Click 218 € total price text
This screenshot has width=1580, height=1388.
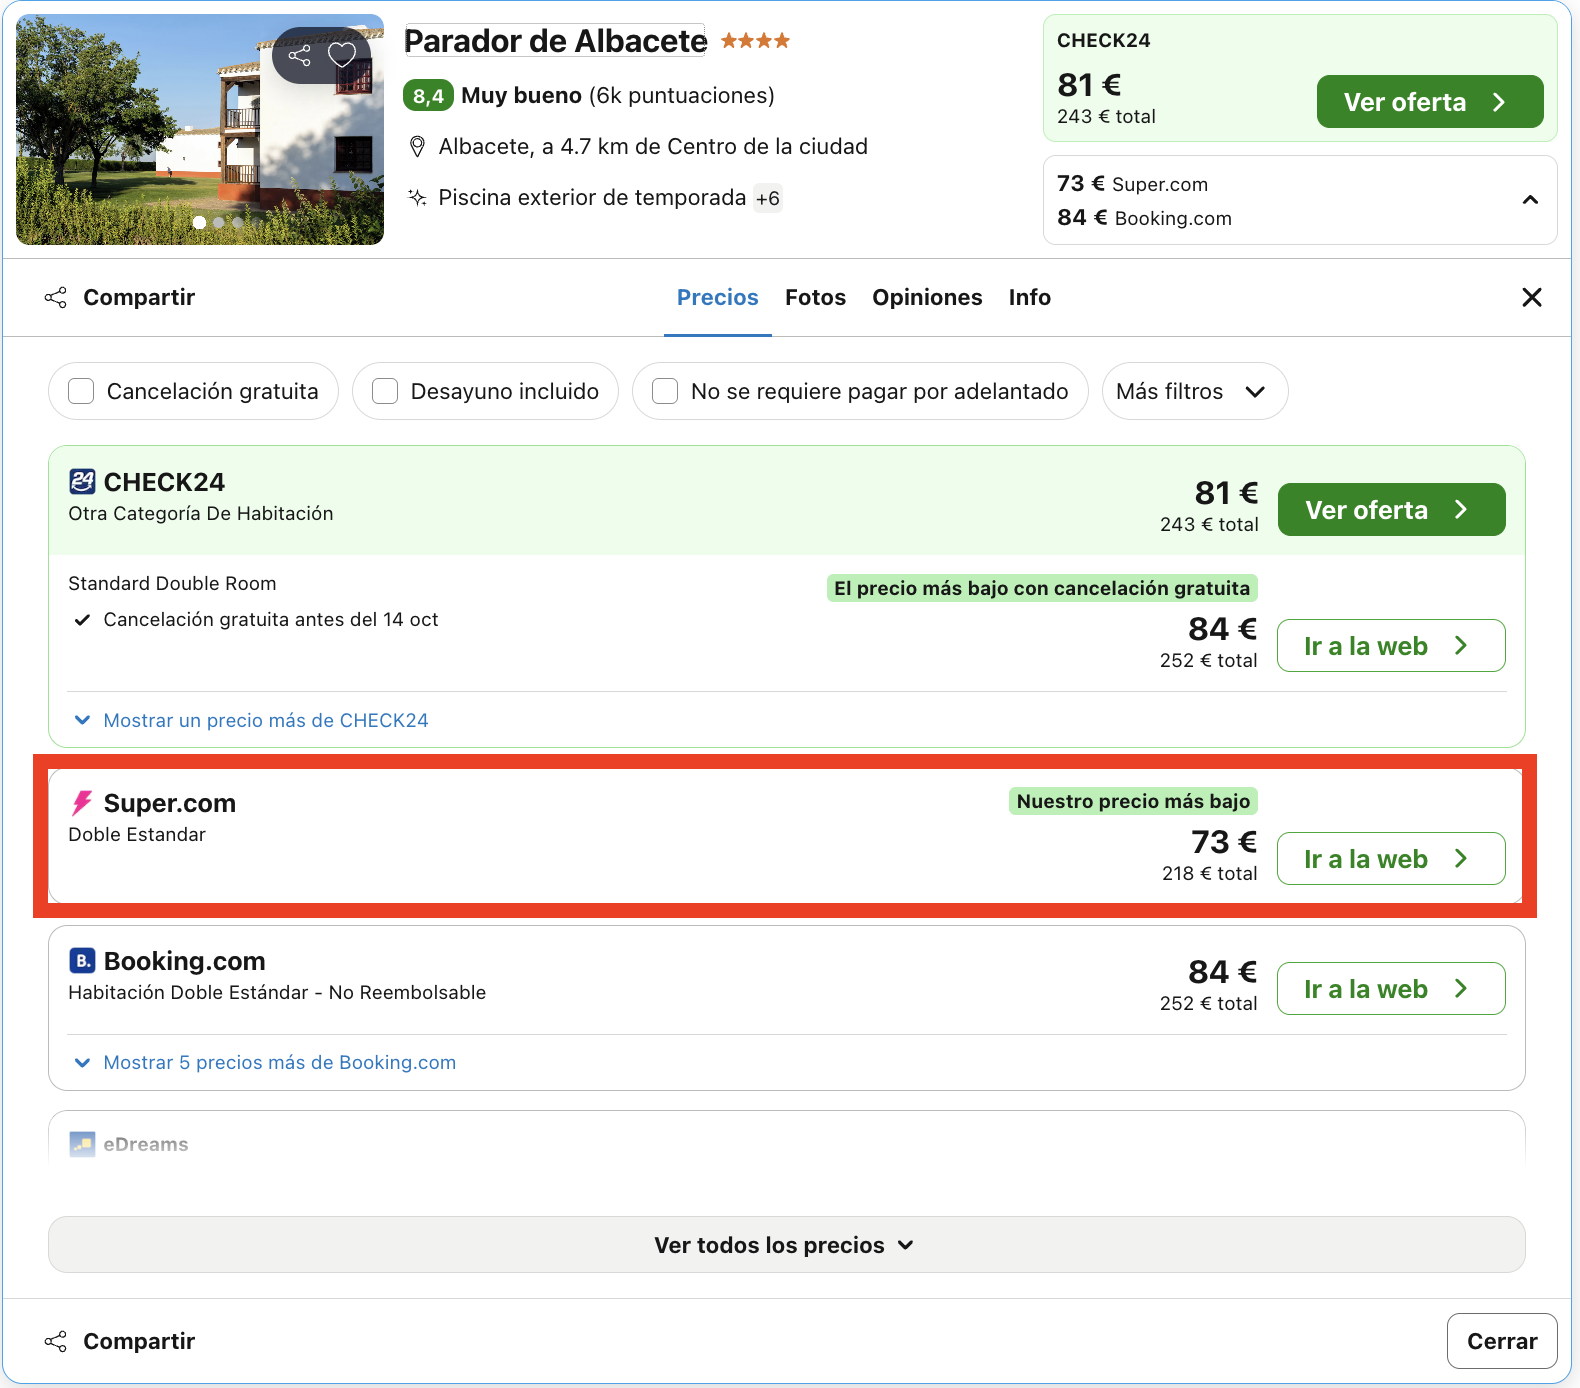pos(1209,873)
